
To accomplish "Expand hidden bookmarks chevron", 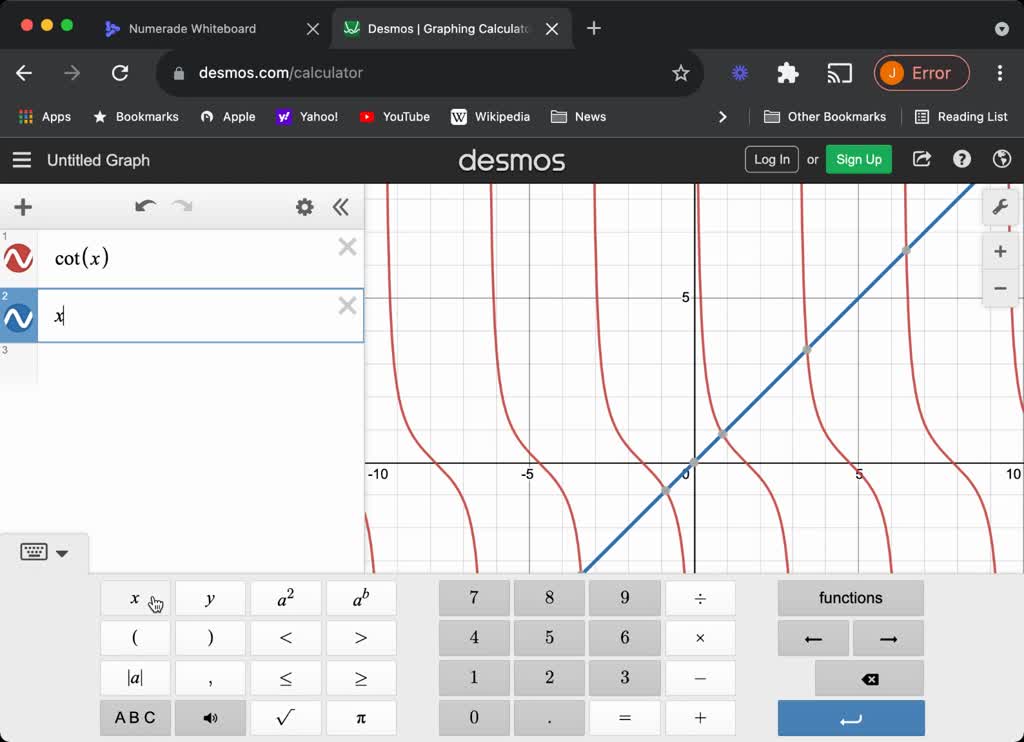I will 722,117.
